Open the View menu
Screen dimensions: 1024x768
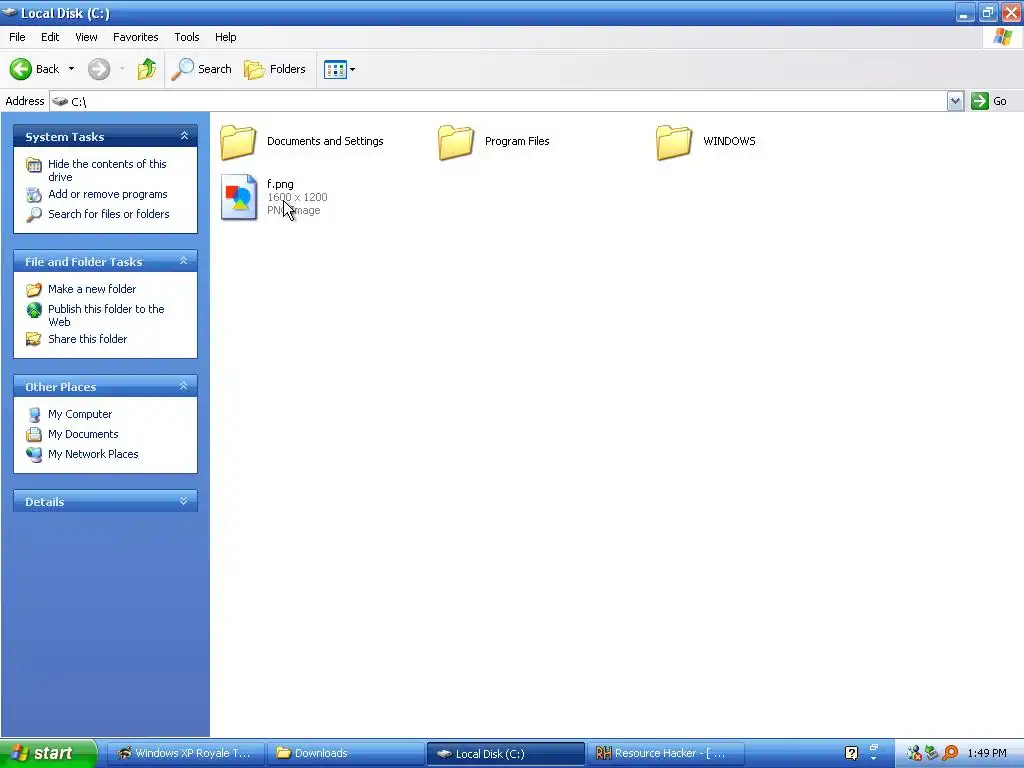(x=86, y=37)
